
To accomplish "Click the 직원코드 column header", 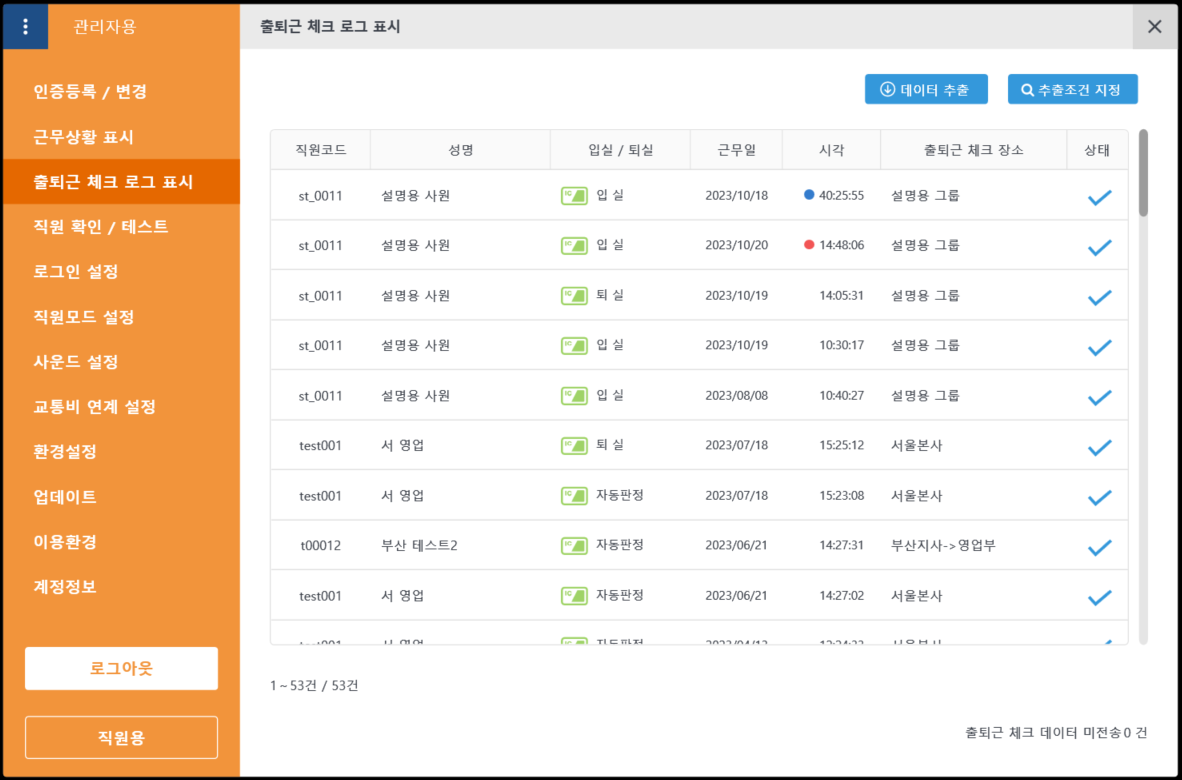I will point(320,150).
